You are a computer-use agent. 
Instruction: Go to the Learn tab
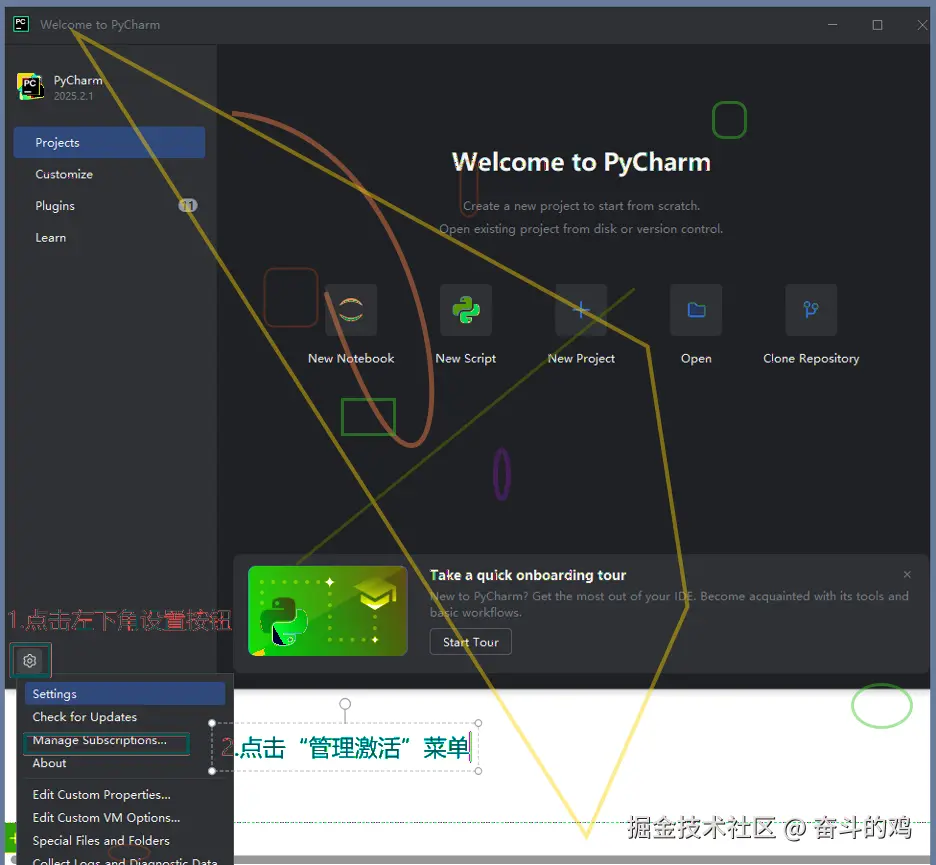pyautogui.click(x=109, y=238)
